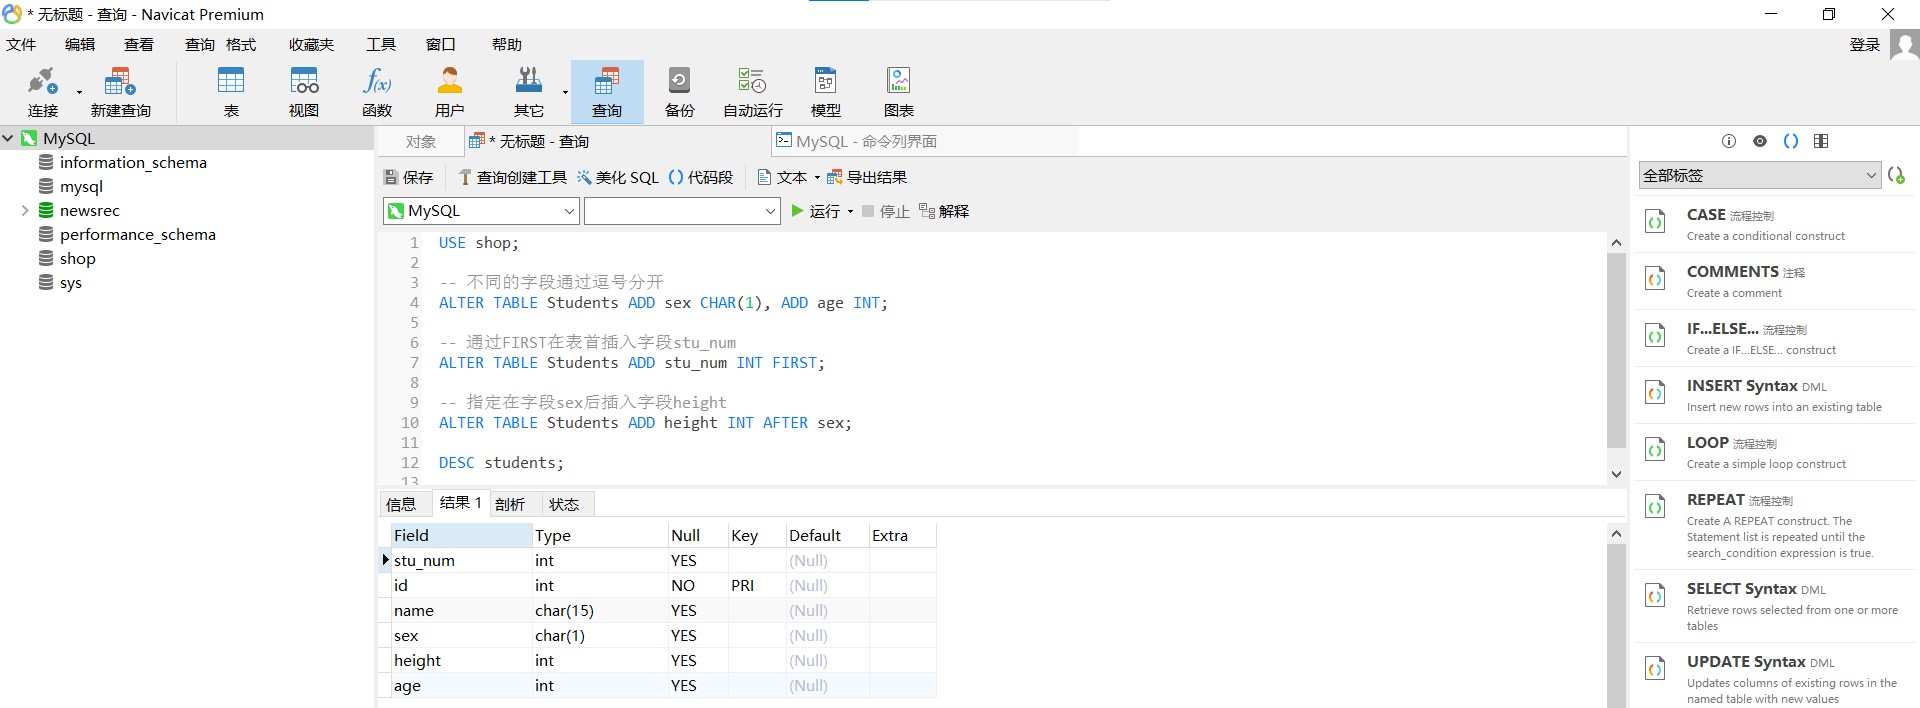Click the Explain (解释) button
Screen dimensions: 1920x708
pos(944,211)
